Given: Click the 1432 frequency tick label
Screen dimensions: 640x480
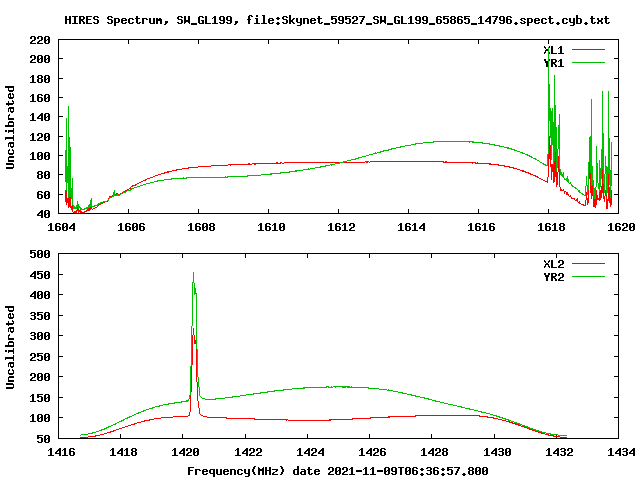Looking at the screenshot, I should coord(559,452).
